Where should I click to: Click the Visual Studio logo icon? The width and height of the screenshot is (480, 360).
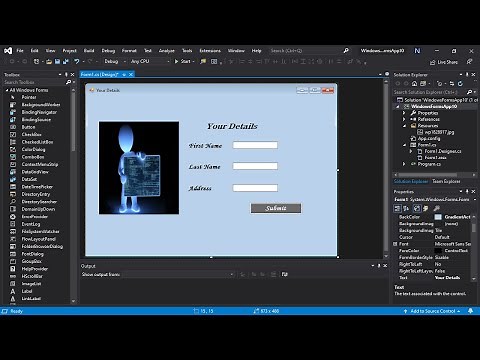coord(8,51)
